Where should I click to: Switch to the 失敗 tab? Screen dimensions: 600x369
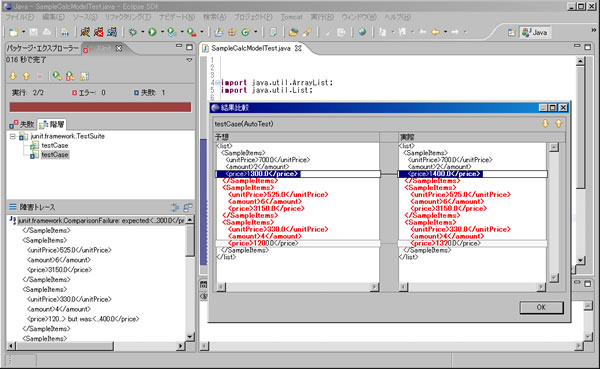tap(23, 124)
